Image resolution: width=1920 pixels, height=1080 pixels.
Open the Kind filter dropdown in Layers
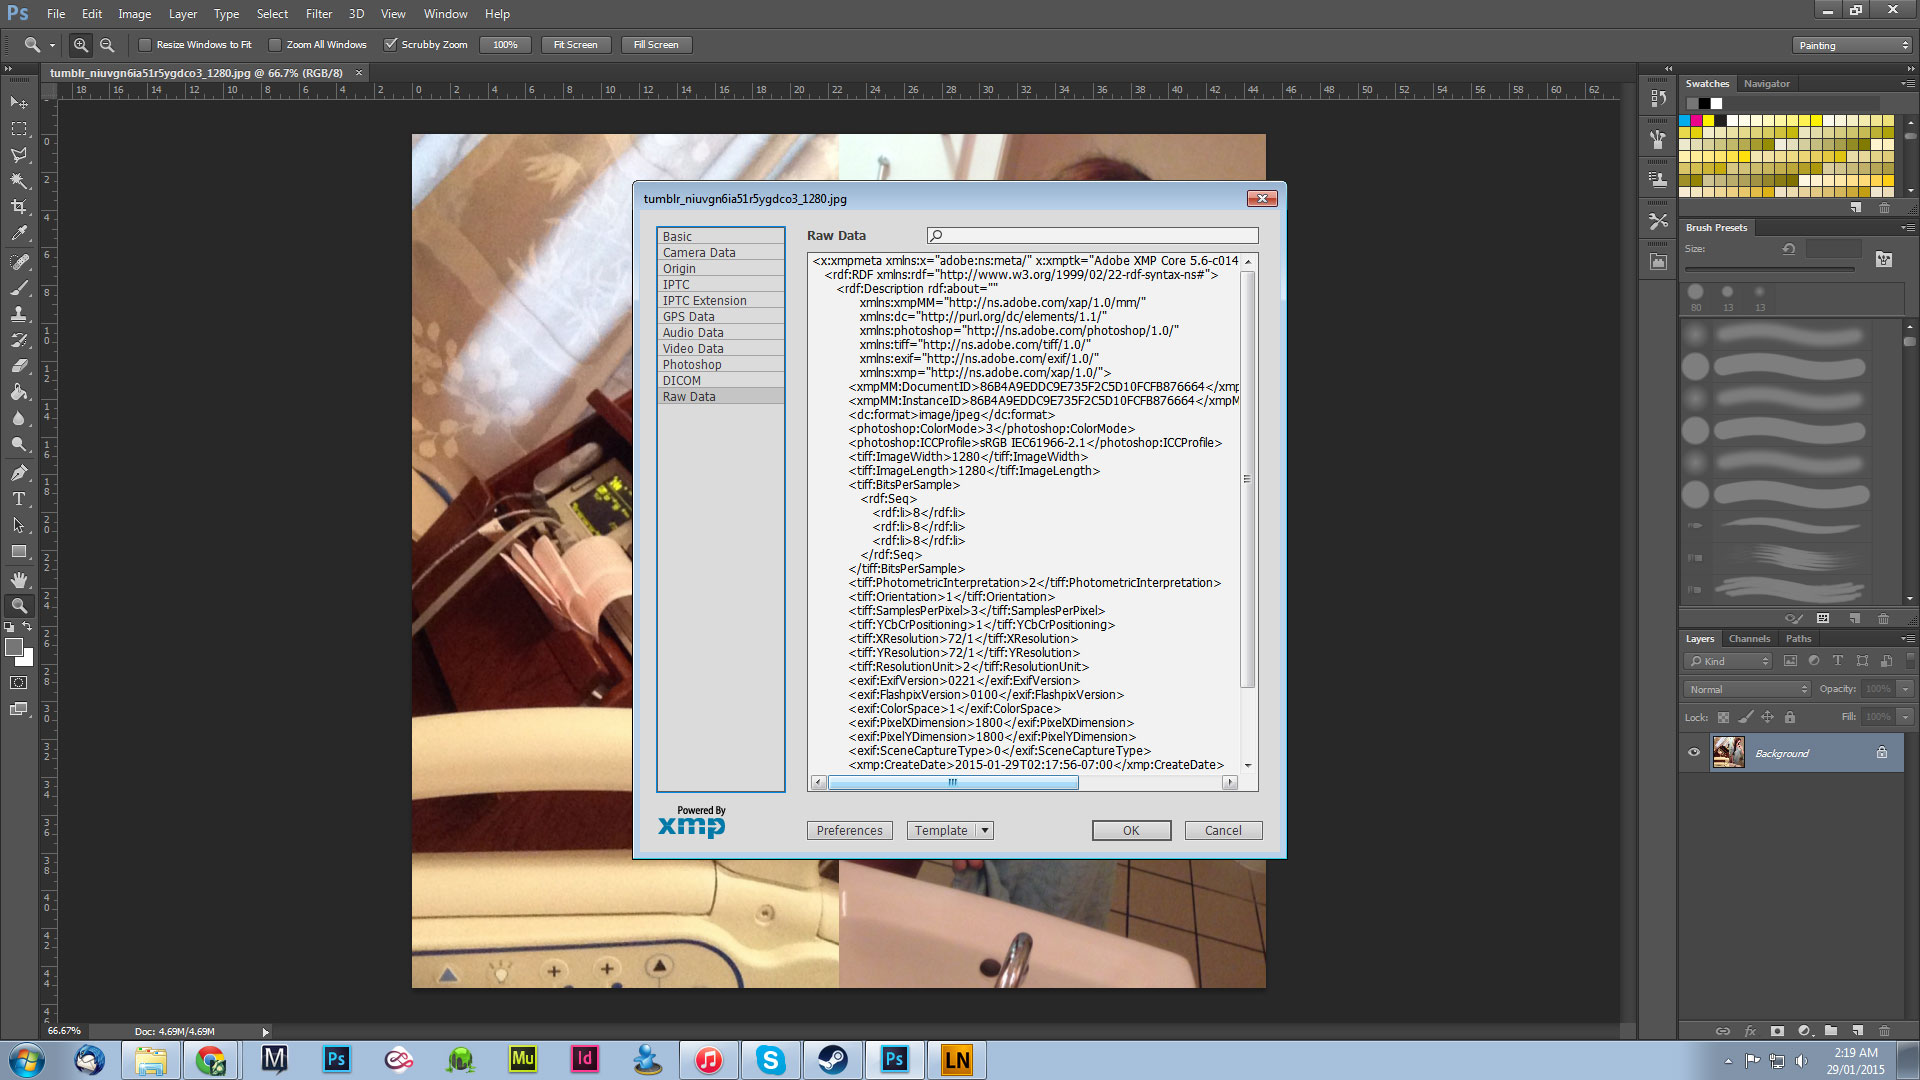1728,661
